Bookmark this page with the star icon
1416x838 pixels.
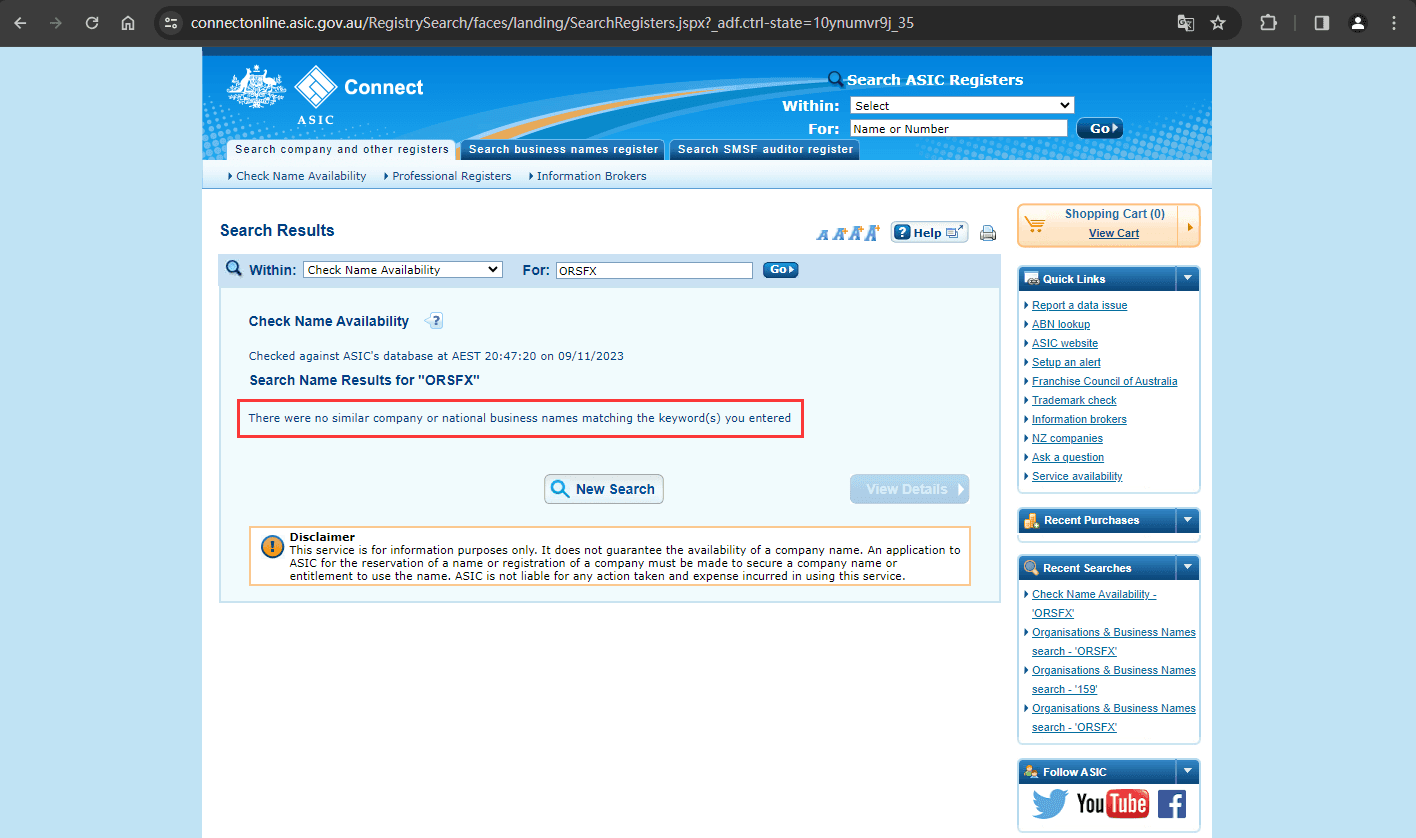1217,22
